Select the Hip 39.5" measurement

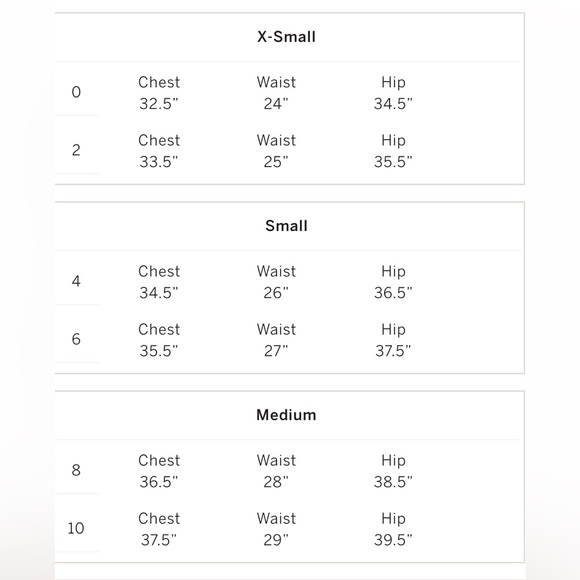(393, 529)
